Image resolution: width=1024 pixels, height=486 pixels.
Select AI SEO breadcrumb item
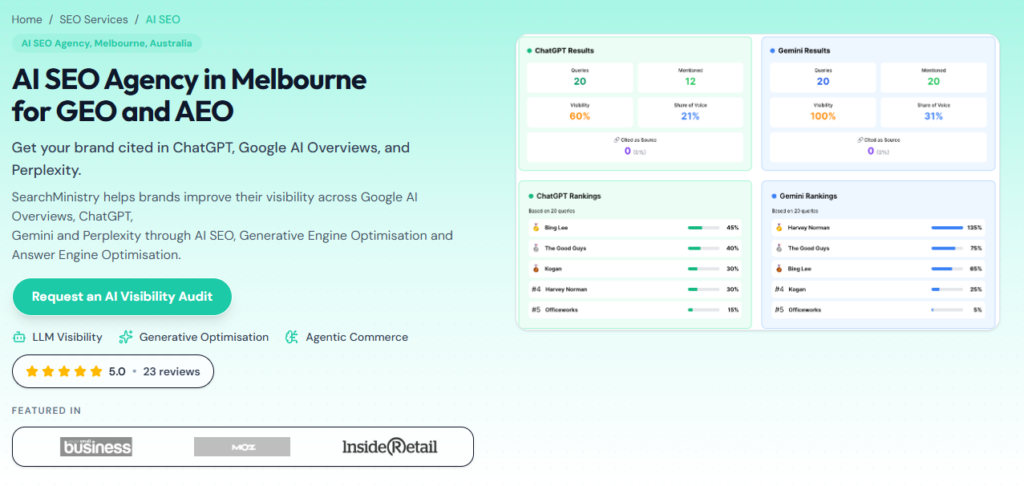point(163,20)
